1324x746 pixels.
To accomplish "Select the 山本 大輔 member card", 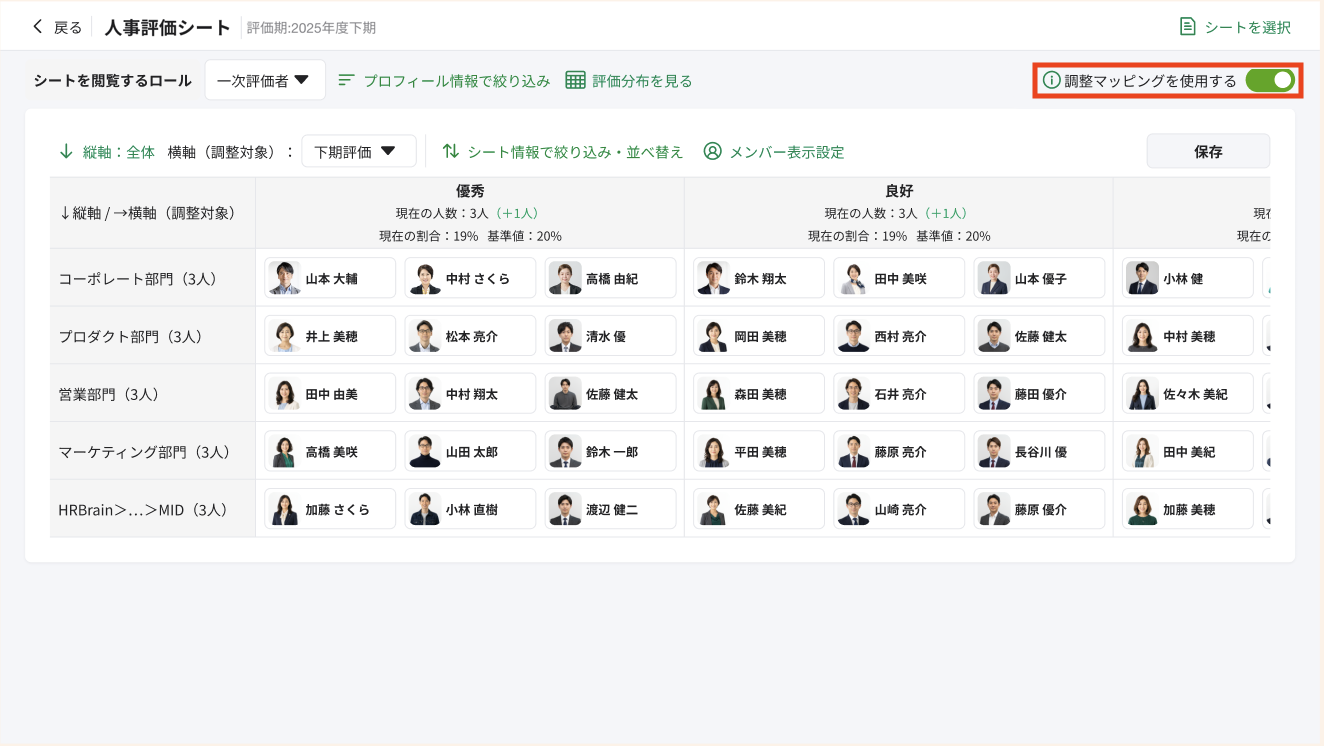I will coord(329,277).
